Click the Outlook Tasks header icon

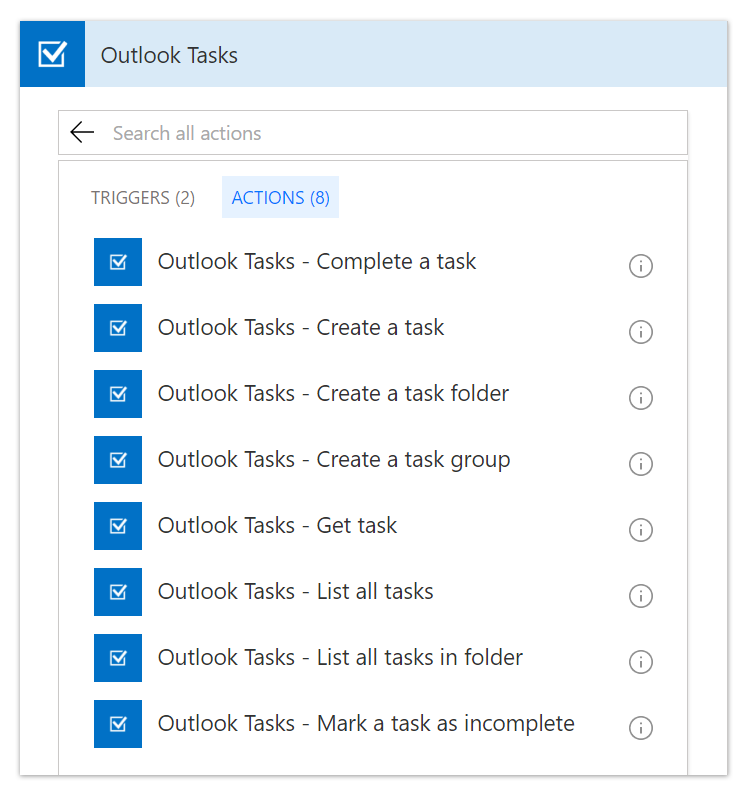click(52, 54)
